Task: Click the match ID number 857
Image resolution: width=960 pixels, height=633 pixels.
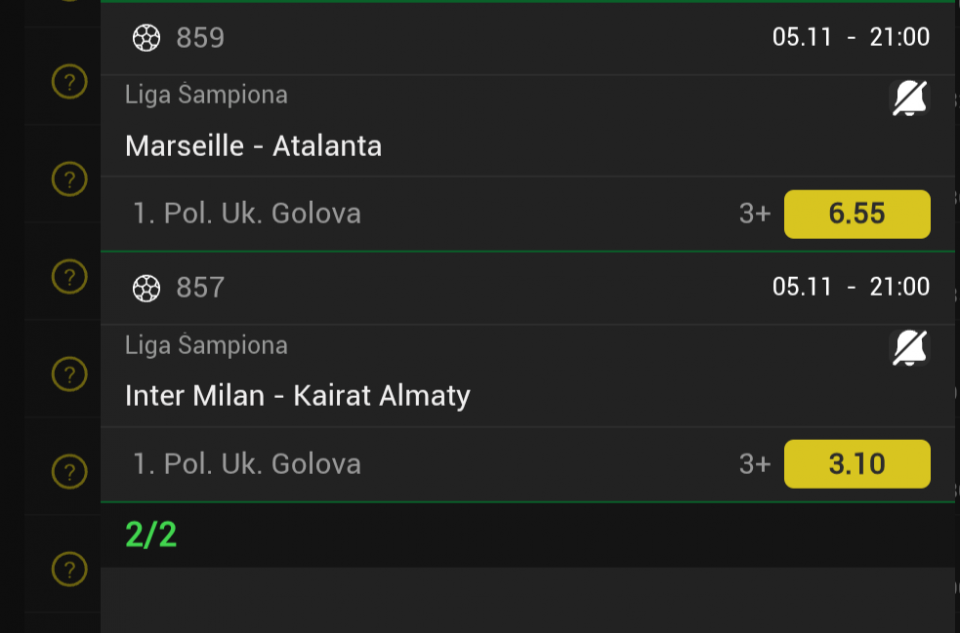Action: pos(200,288)
